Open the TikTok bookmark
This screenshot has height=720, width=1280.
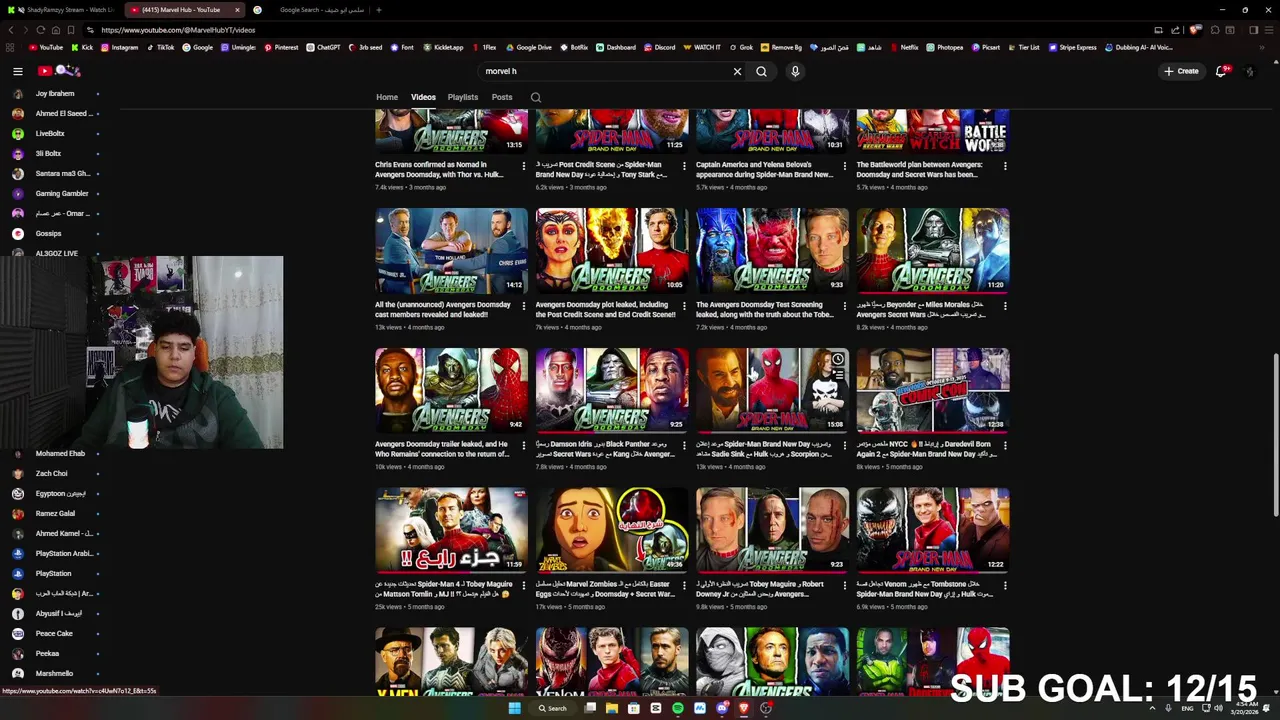click(160, 47)
